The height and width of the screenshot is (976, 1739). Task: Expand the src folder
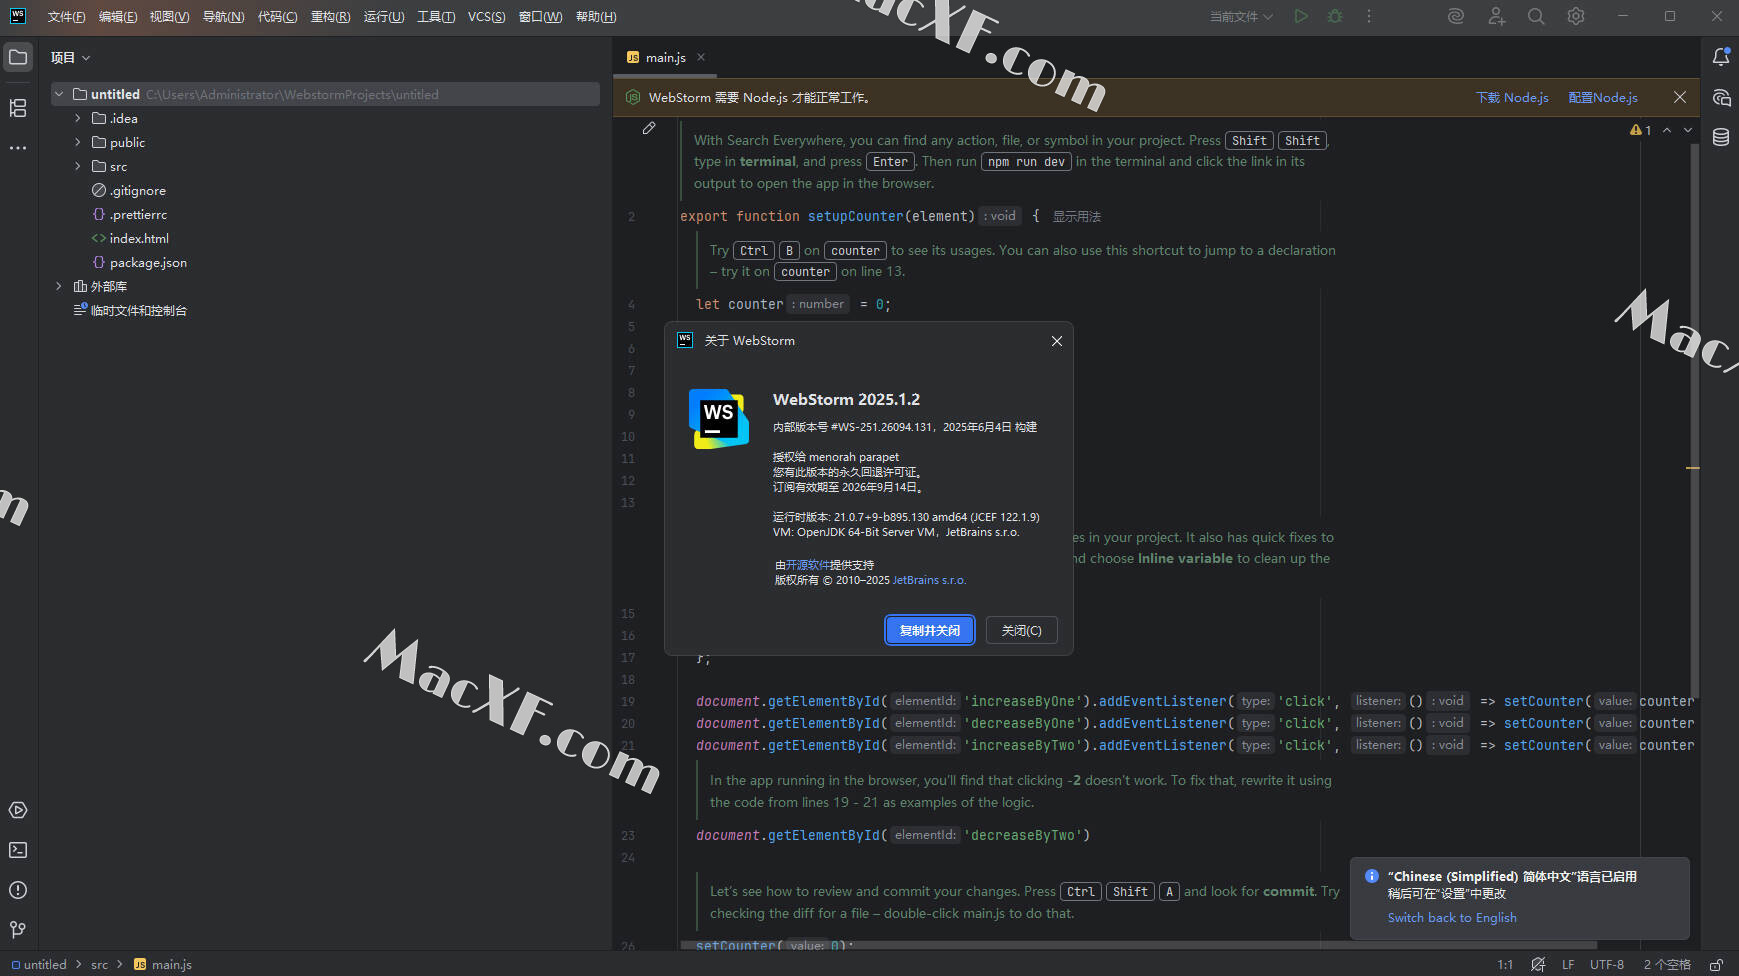pos(78,166)
